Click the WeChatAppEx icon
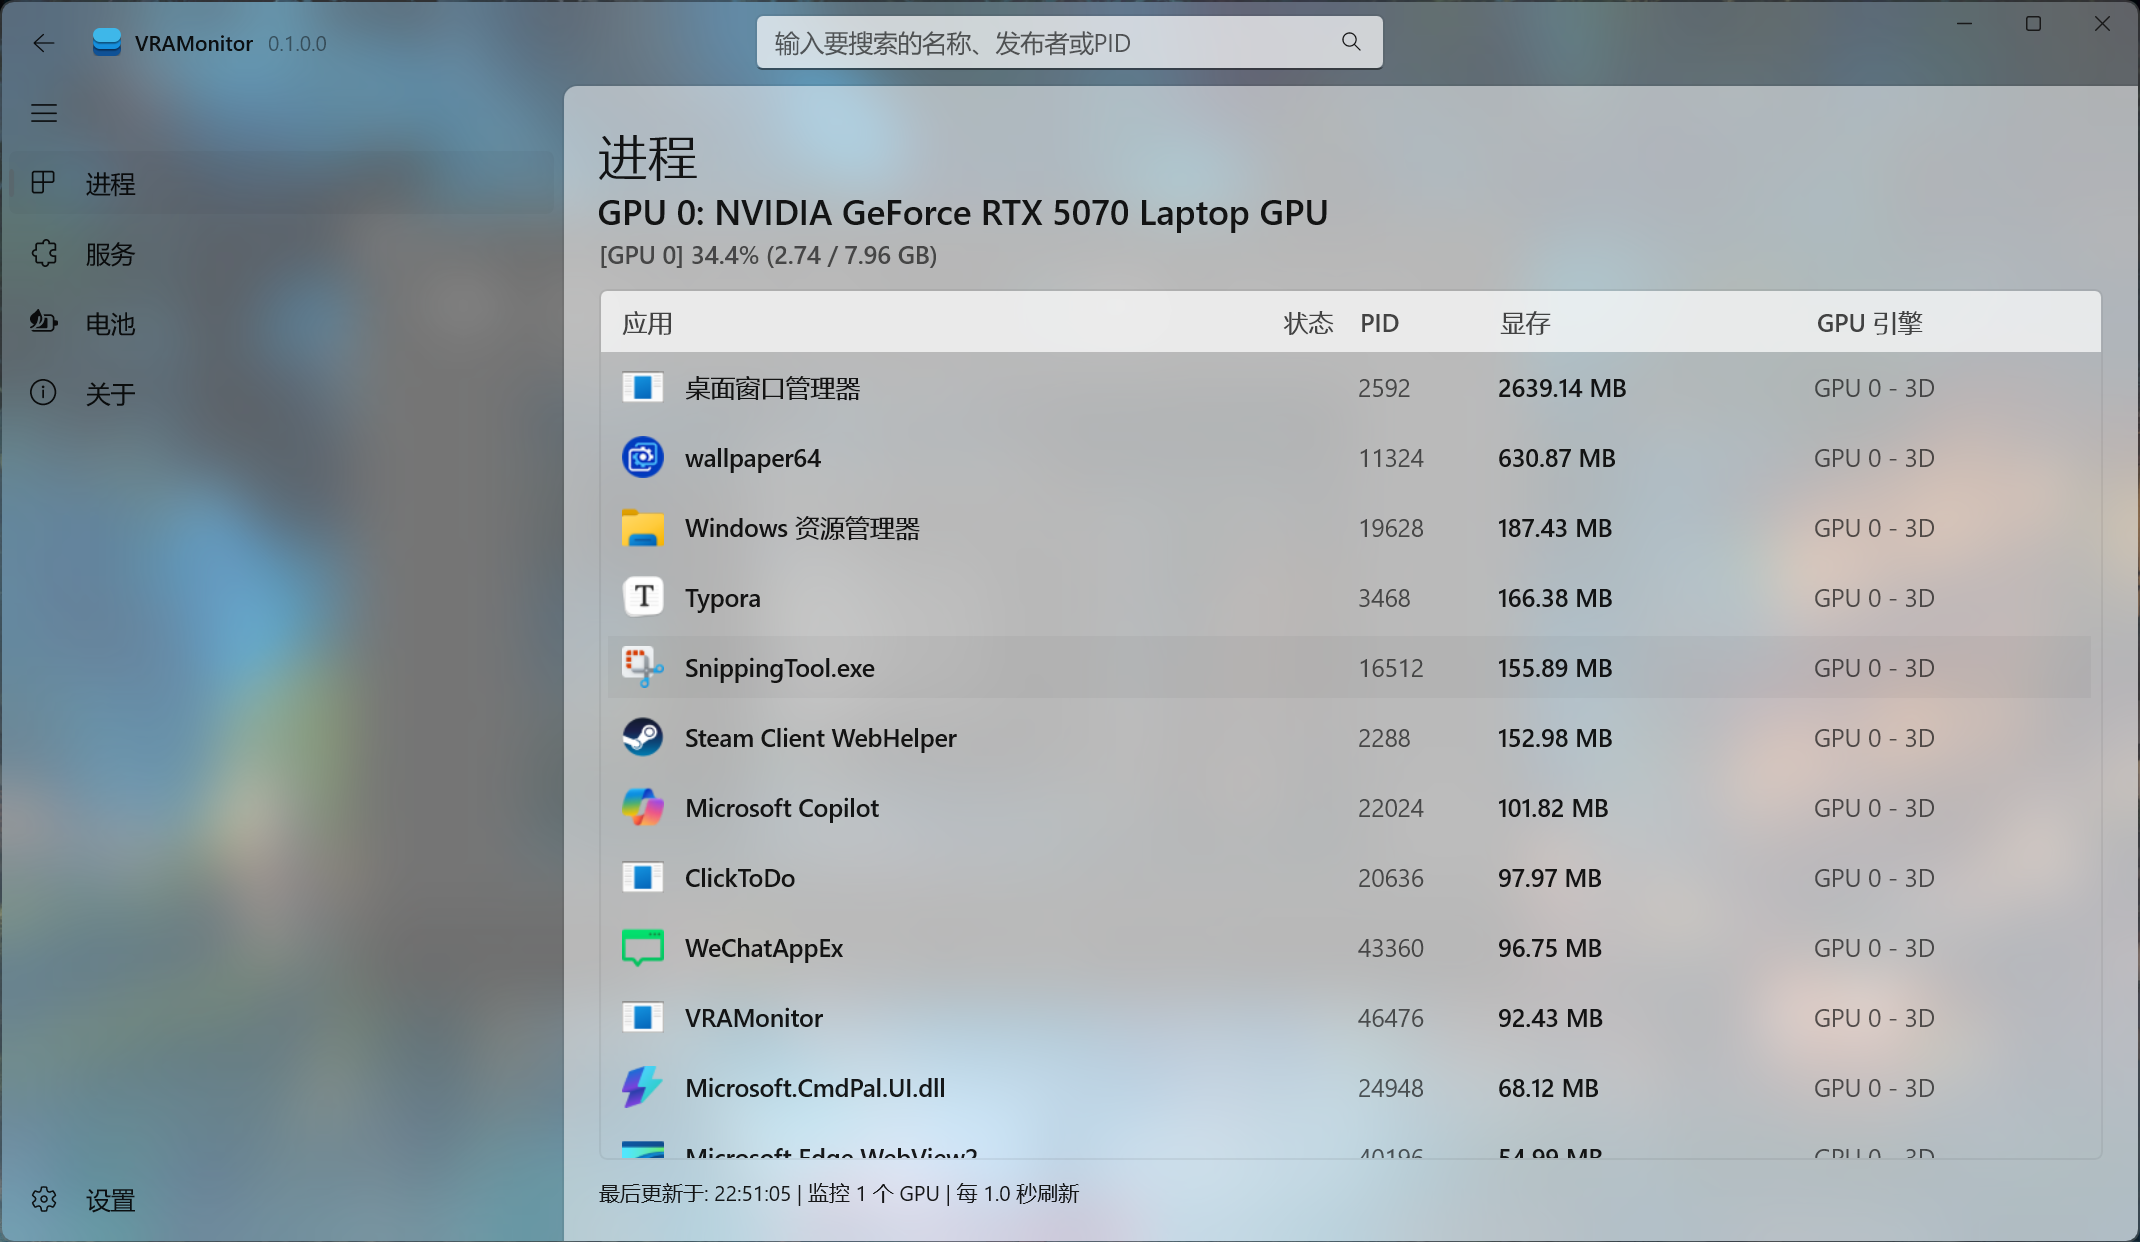Image resolution: width=2140 pixels, height=1242 pixels. point(642,948)
